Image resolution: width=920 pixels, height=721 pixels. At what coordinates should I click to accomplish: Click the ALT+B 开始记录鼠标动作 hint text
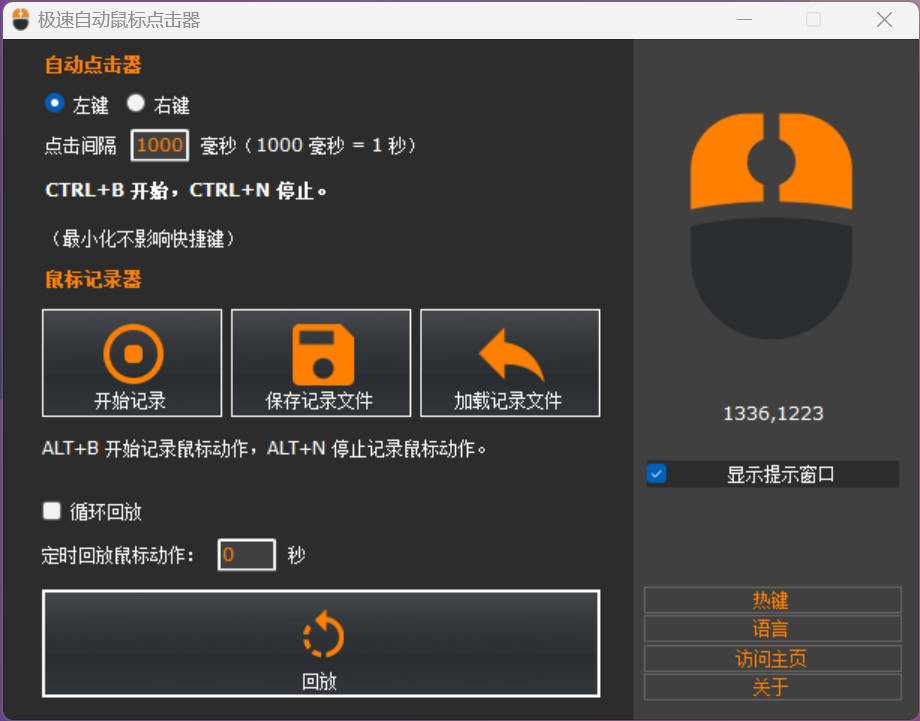264,449
